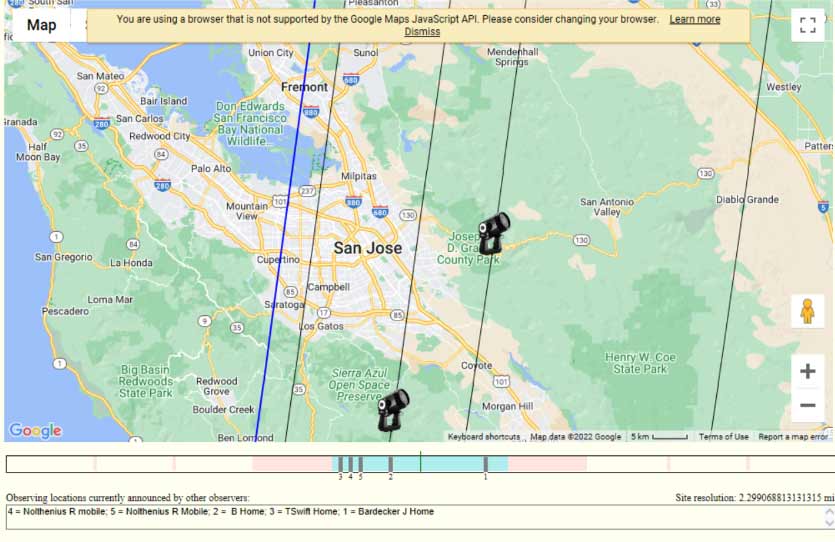Click Big Basin Redwoods State Park label
The height and width of the screenshot is (542, 835).
pyautogui.click(x=146, y=381)
